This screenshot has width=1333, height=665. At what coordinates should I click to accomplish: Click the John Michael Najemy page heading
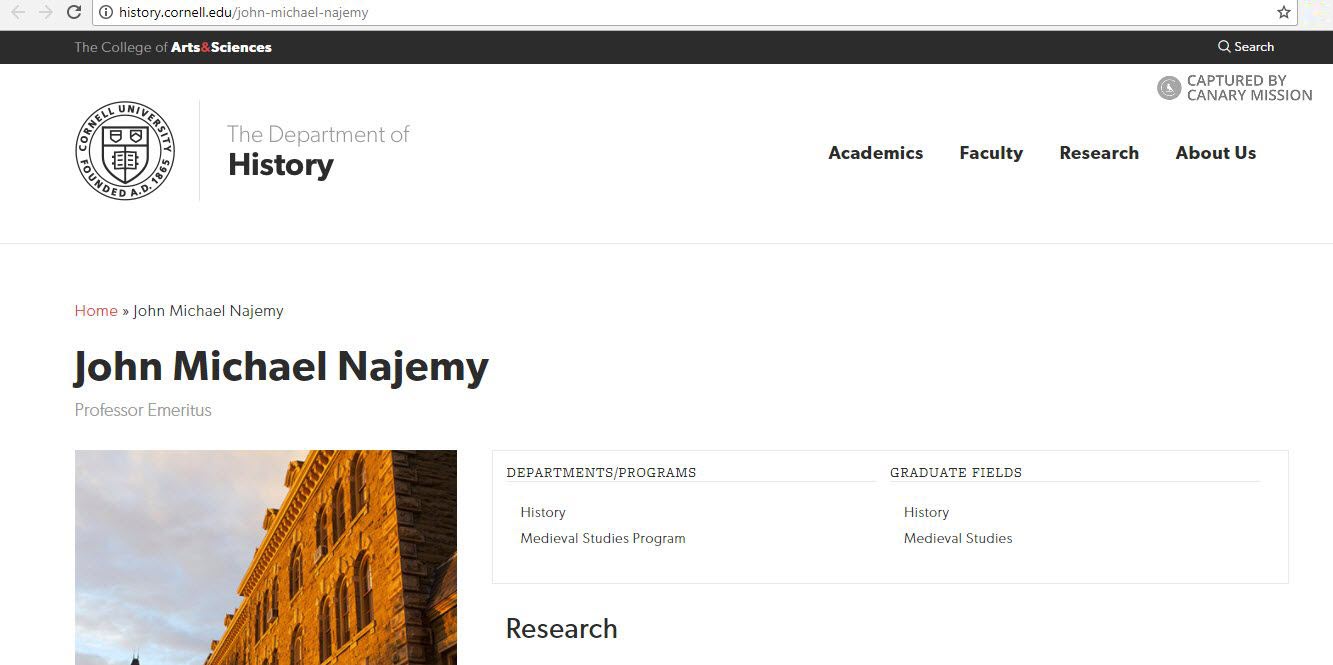[281, 366]
